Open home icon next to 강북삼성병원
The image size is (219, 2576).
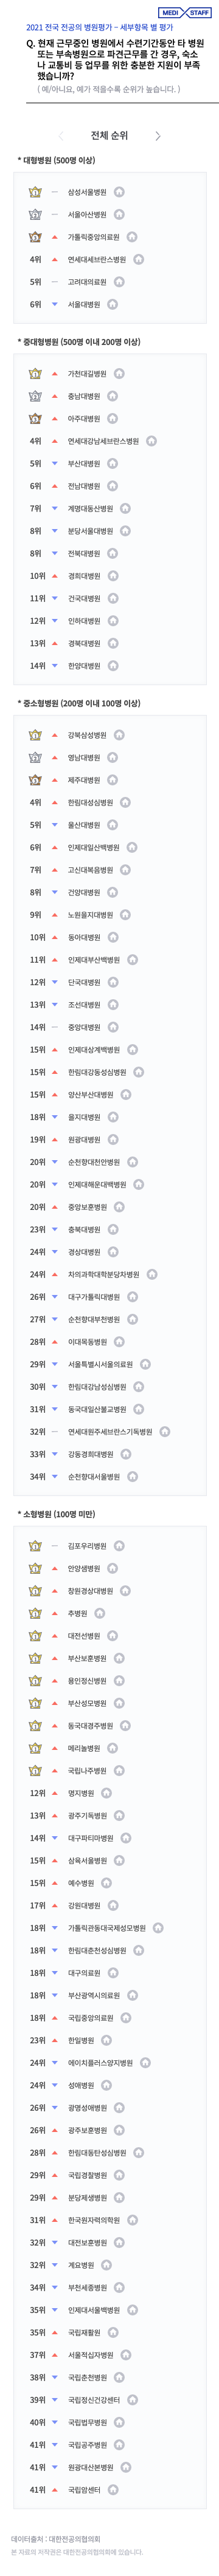coord(120,735)
